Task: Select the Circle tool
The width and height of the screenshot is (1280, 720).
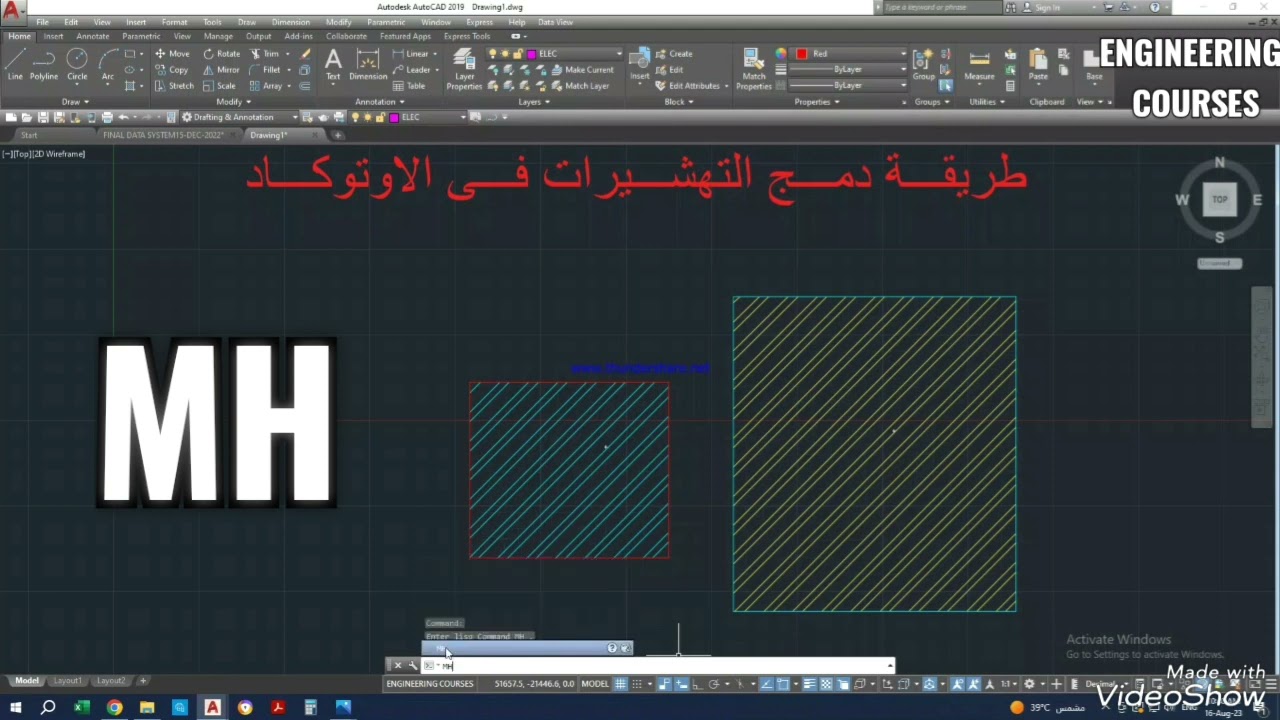Action: pyautogui.click(x=77, y=65)
